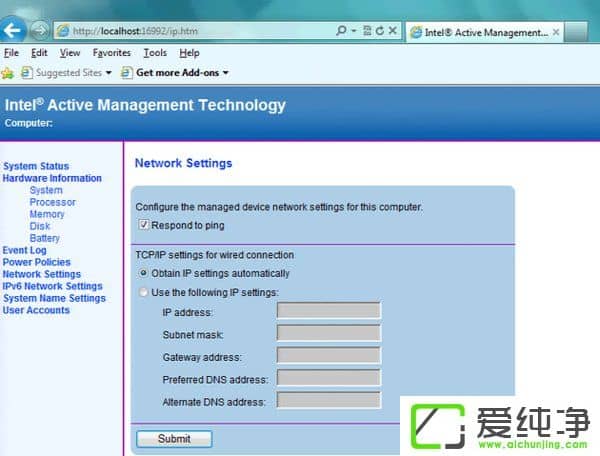
Task: Open the Suggested Sites dropdown arrow
Action: [109, 73]
